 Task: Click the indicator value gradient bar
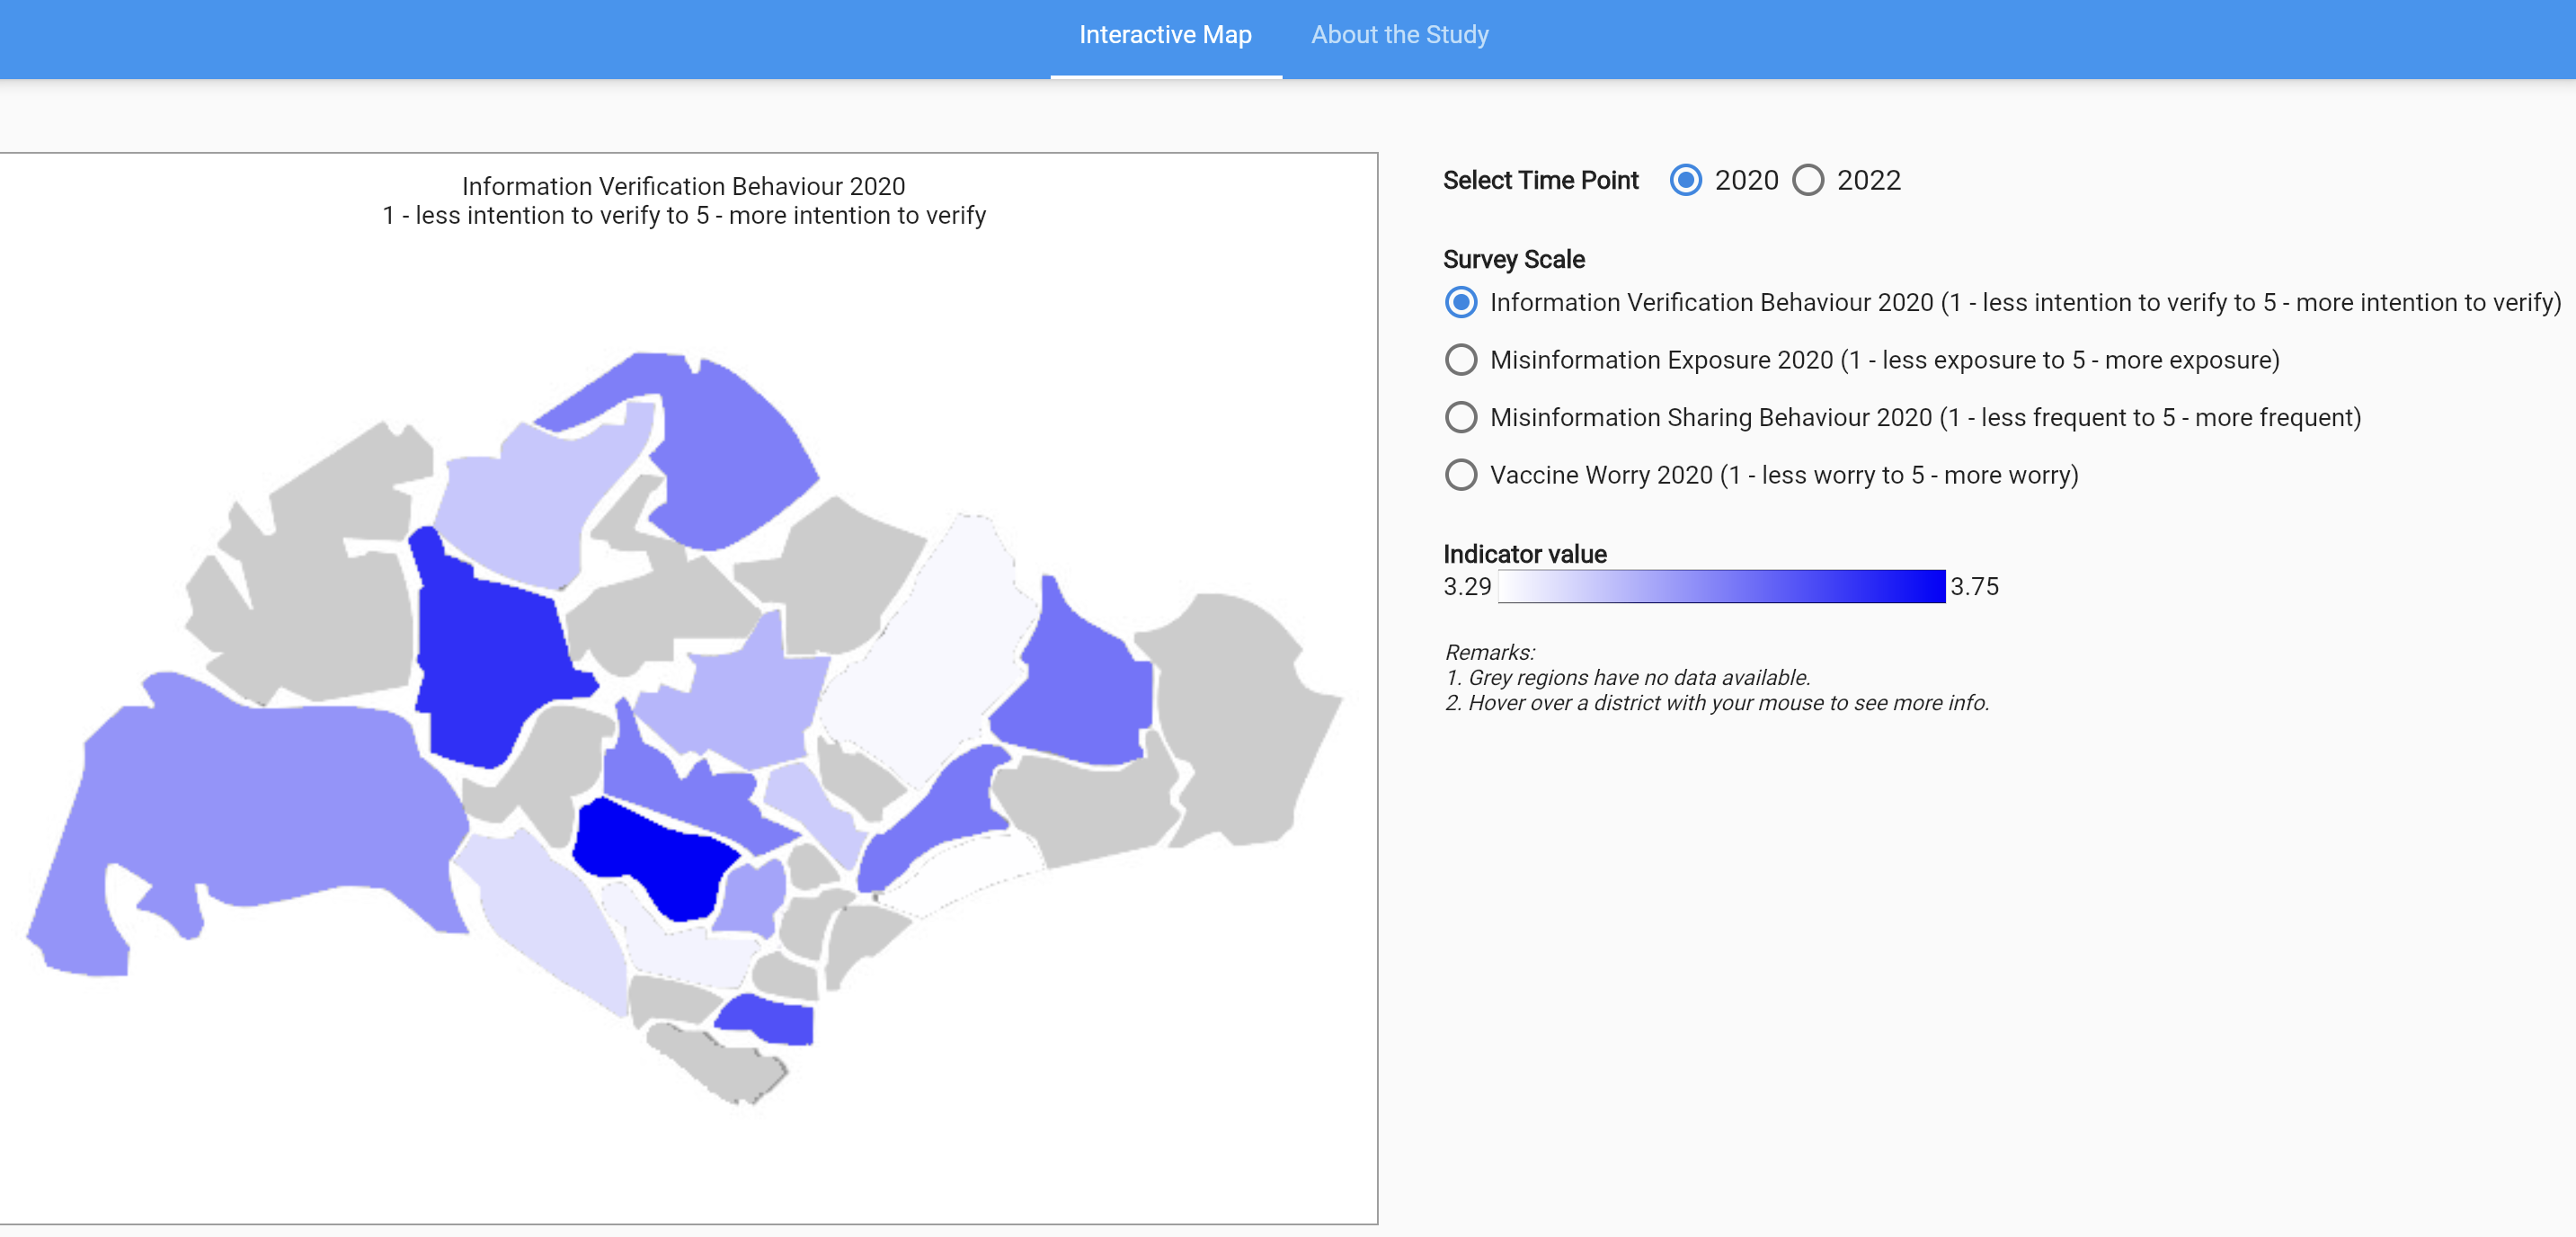click(x=1720, y=586)
